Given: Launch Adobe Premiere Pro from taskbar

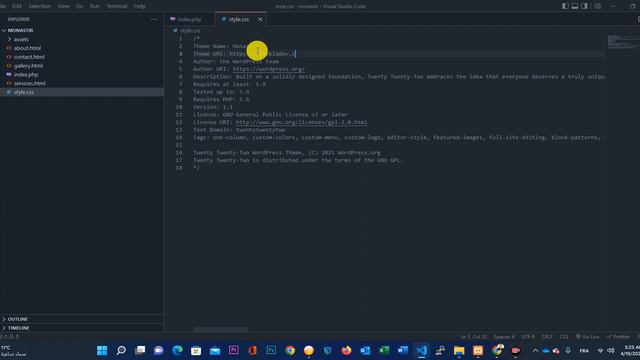Looking at the screenshot, I should pyautogui.click(x=233, y=350).
